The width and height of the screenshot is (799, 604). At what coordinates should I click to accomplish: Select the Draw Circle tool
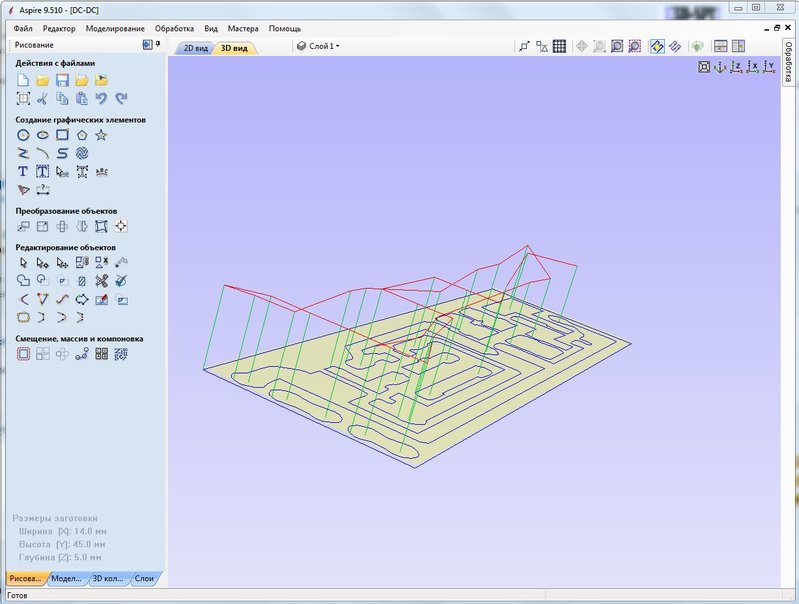pyautogui.click(x=24, y=134)
